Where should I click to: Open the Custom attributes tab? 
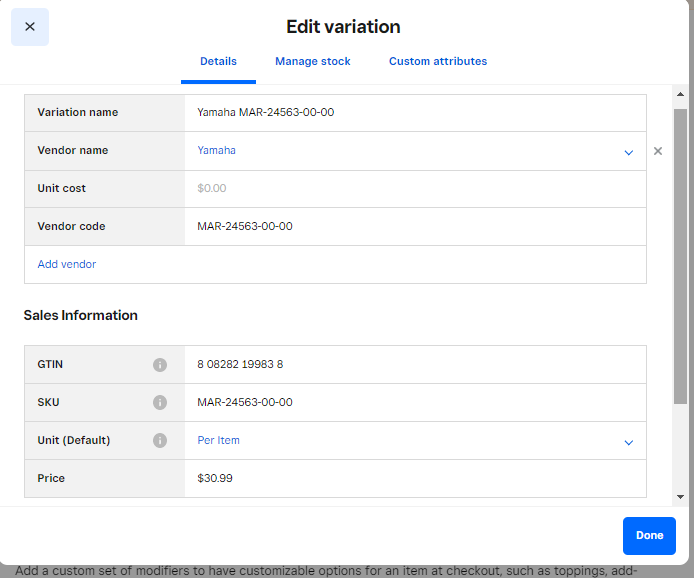click(438, 61)
